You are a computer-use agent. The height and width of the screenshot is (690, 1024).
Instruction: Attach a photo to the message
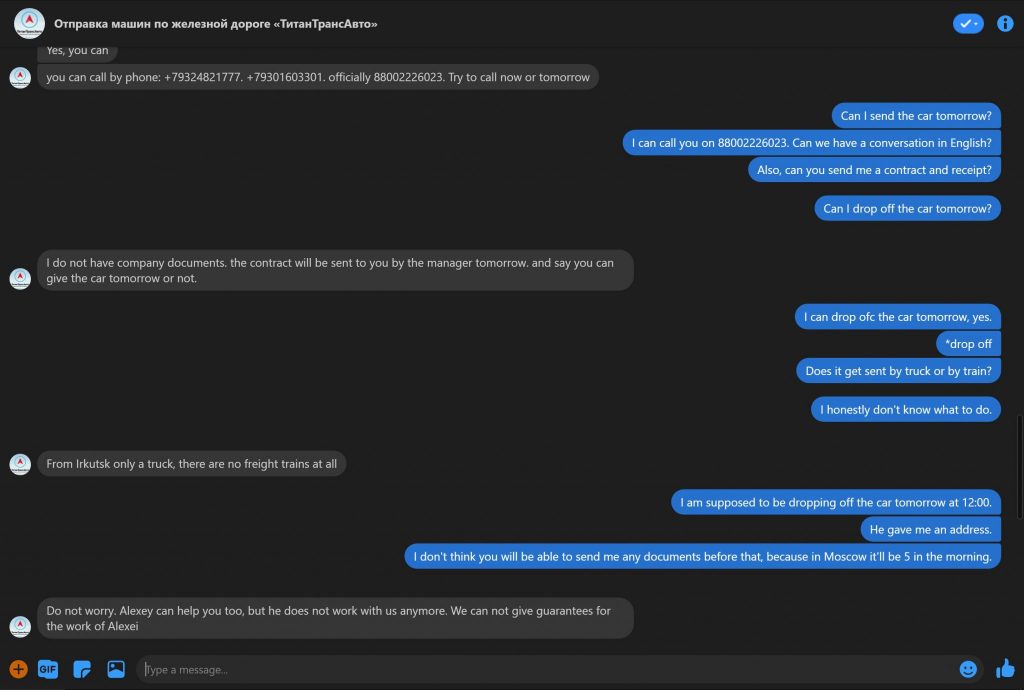tap(116, 669)
